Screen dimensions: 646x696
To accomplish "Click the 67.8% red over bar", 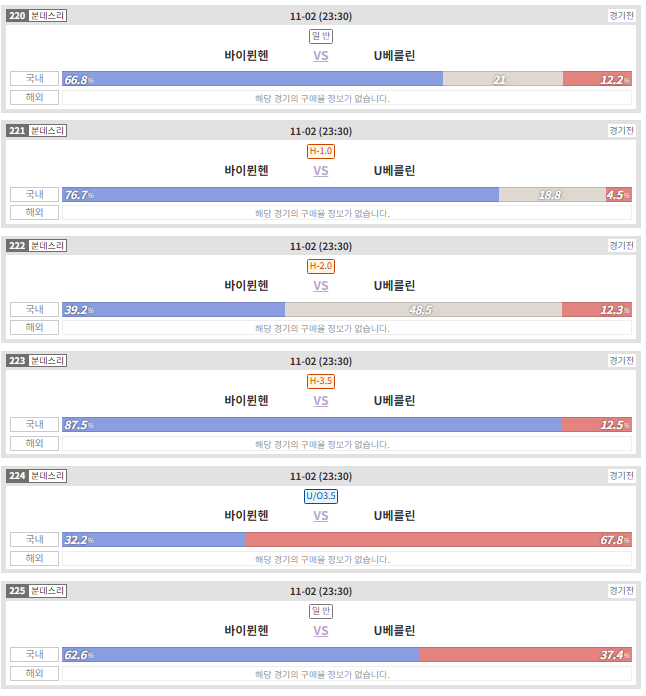I will pos(438,540).
